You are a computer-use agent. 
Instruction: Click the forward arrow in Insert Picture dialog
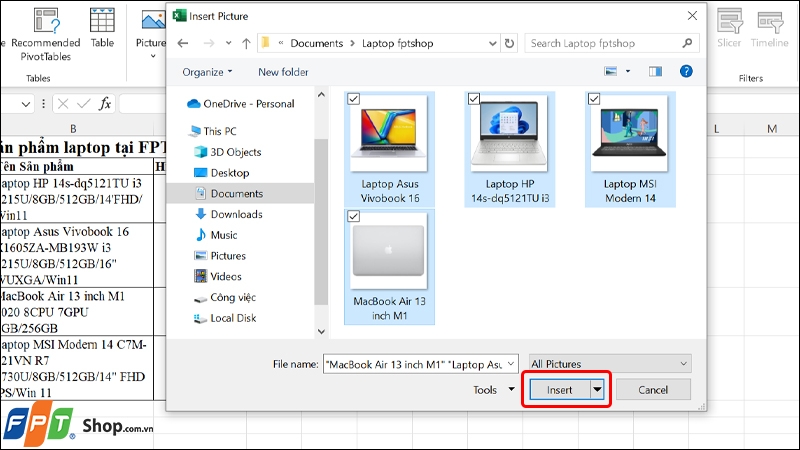coord(209,43)
